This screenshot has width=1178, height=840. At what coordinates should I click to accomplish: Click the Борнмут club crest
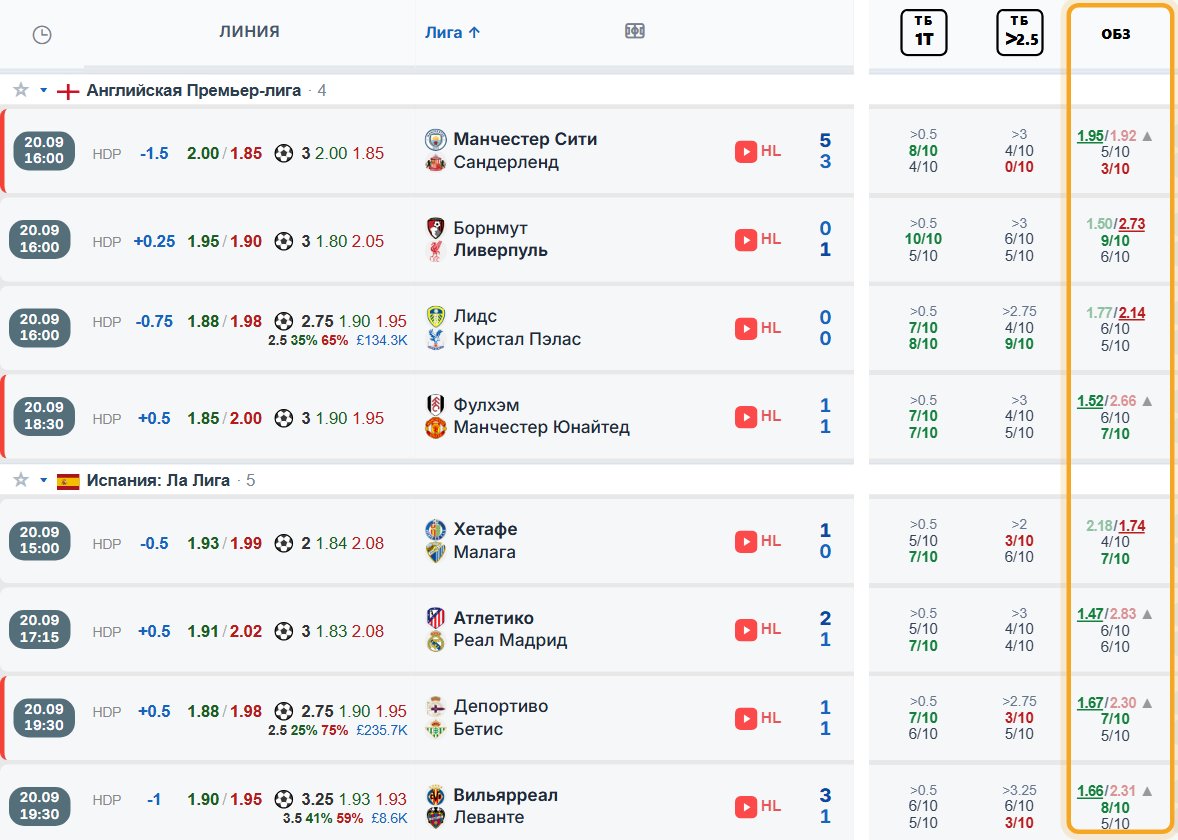coord(436,228)
